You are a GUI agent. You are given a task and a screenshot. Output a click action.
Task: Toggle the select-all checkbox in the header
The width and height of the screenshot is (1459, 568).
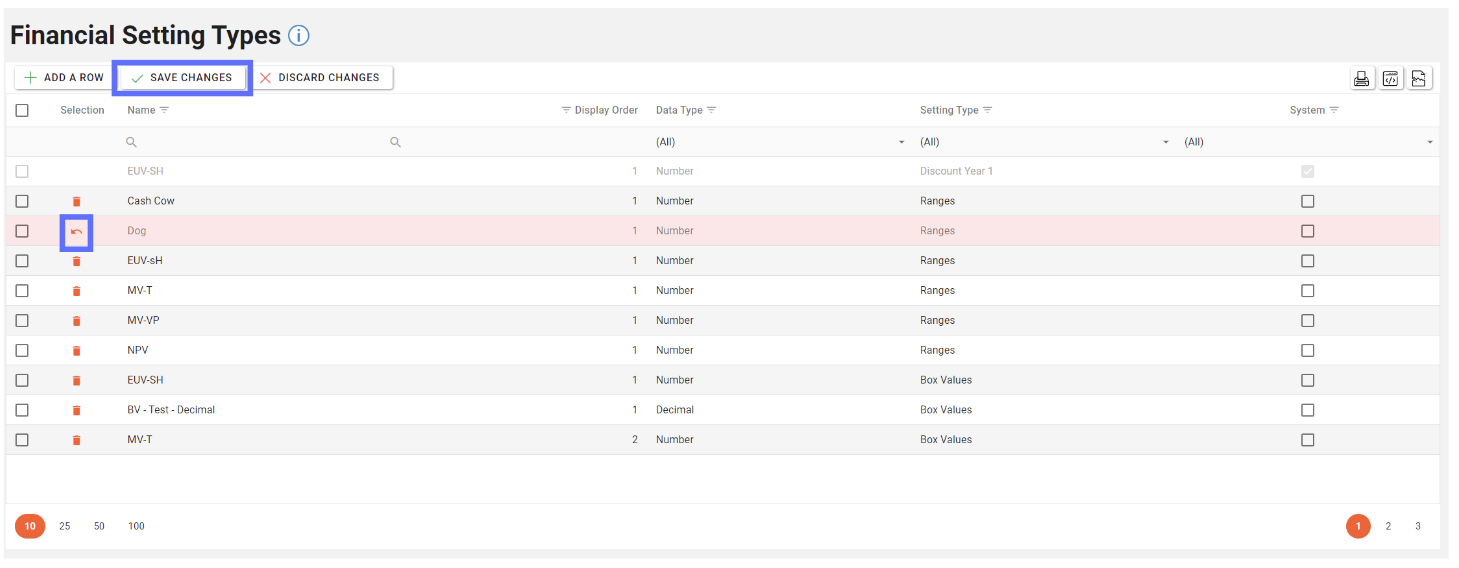point(22,111)
